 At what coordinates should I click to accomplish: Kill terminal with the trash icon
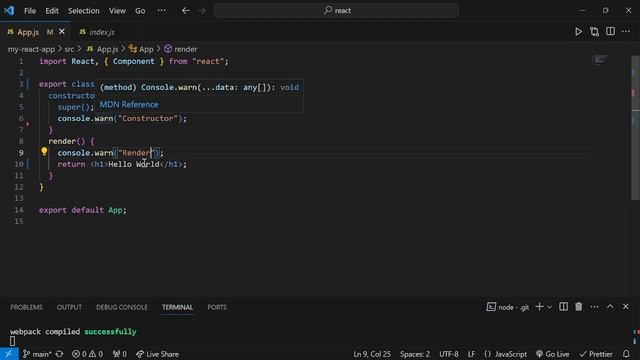(x=579, y=307)
